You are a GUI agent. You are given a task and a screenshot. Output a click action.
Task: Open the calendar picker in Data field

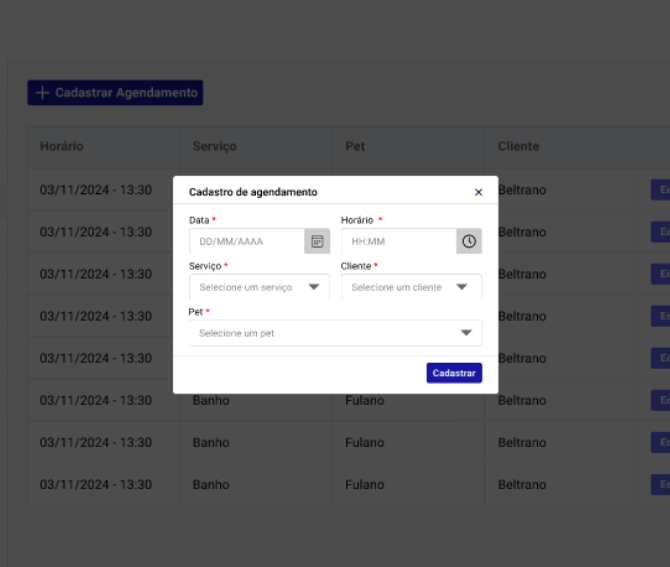tap(317, 241)
